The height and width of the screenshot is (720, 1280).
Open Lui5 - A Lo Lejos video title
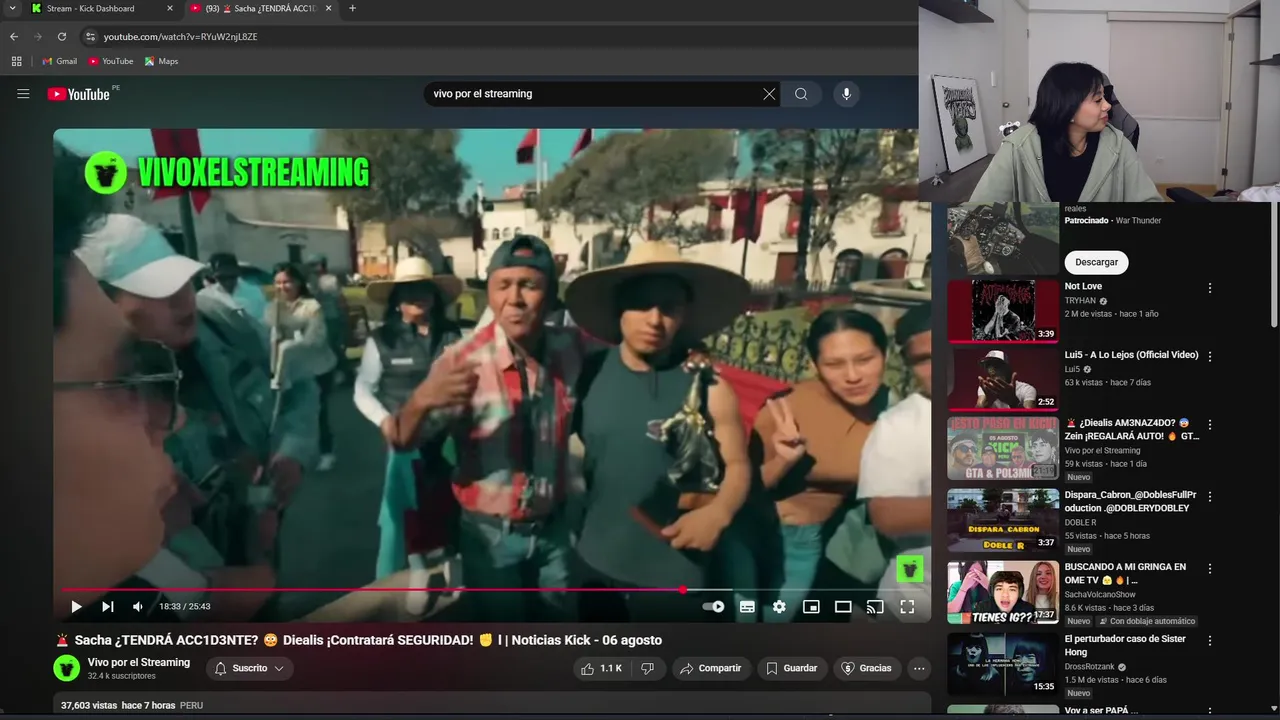(x=1131, y=355)
